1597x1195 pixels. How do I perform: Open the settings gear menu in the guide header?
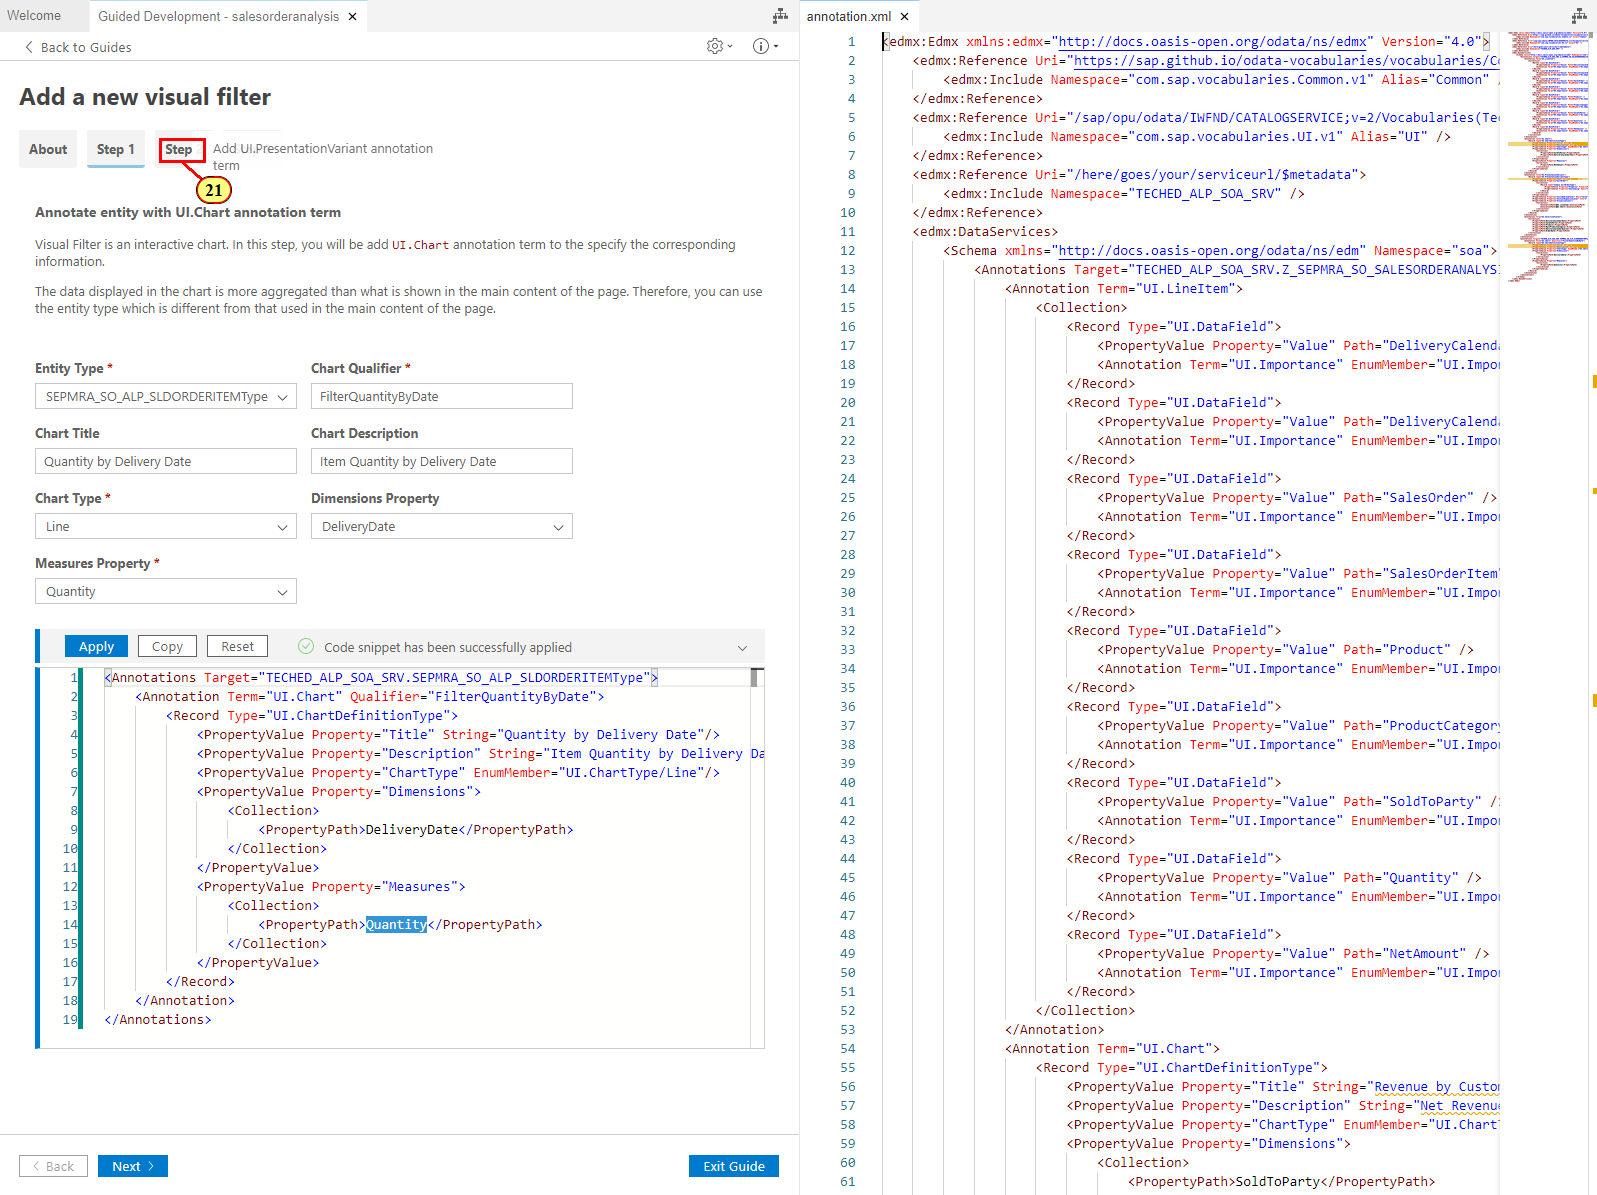point(720,46)
